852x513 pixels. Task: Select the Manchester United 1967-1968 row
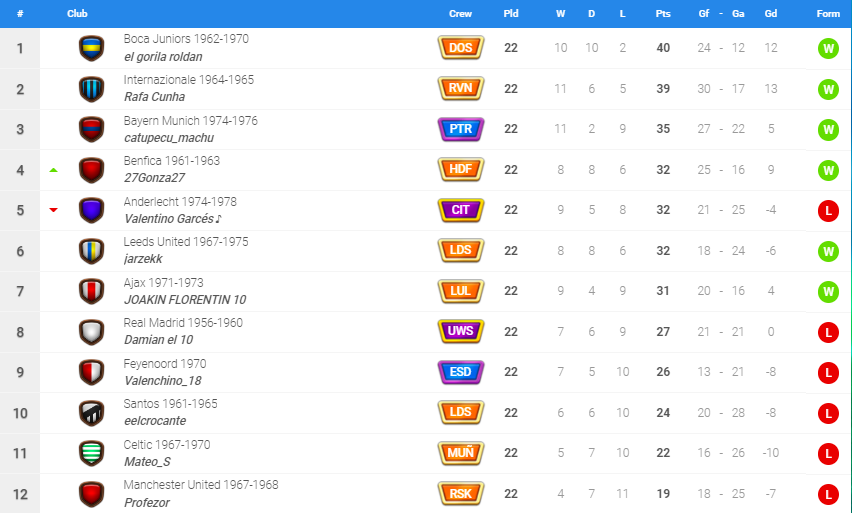pos(426,493)
